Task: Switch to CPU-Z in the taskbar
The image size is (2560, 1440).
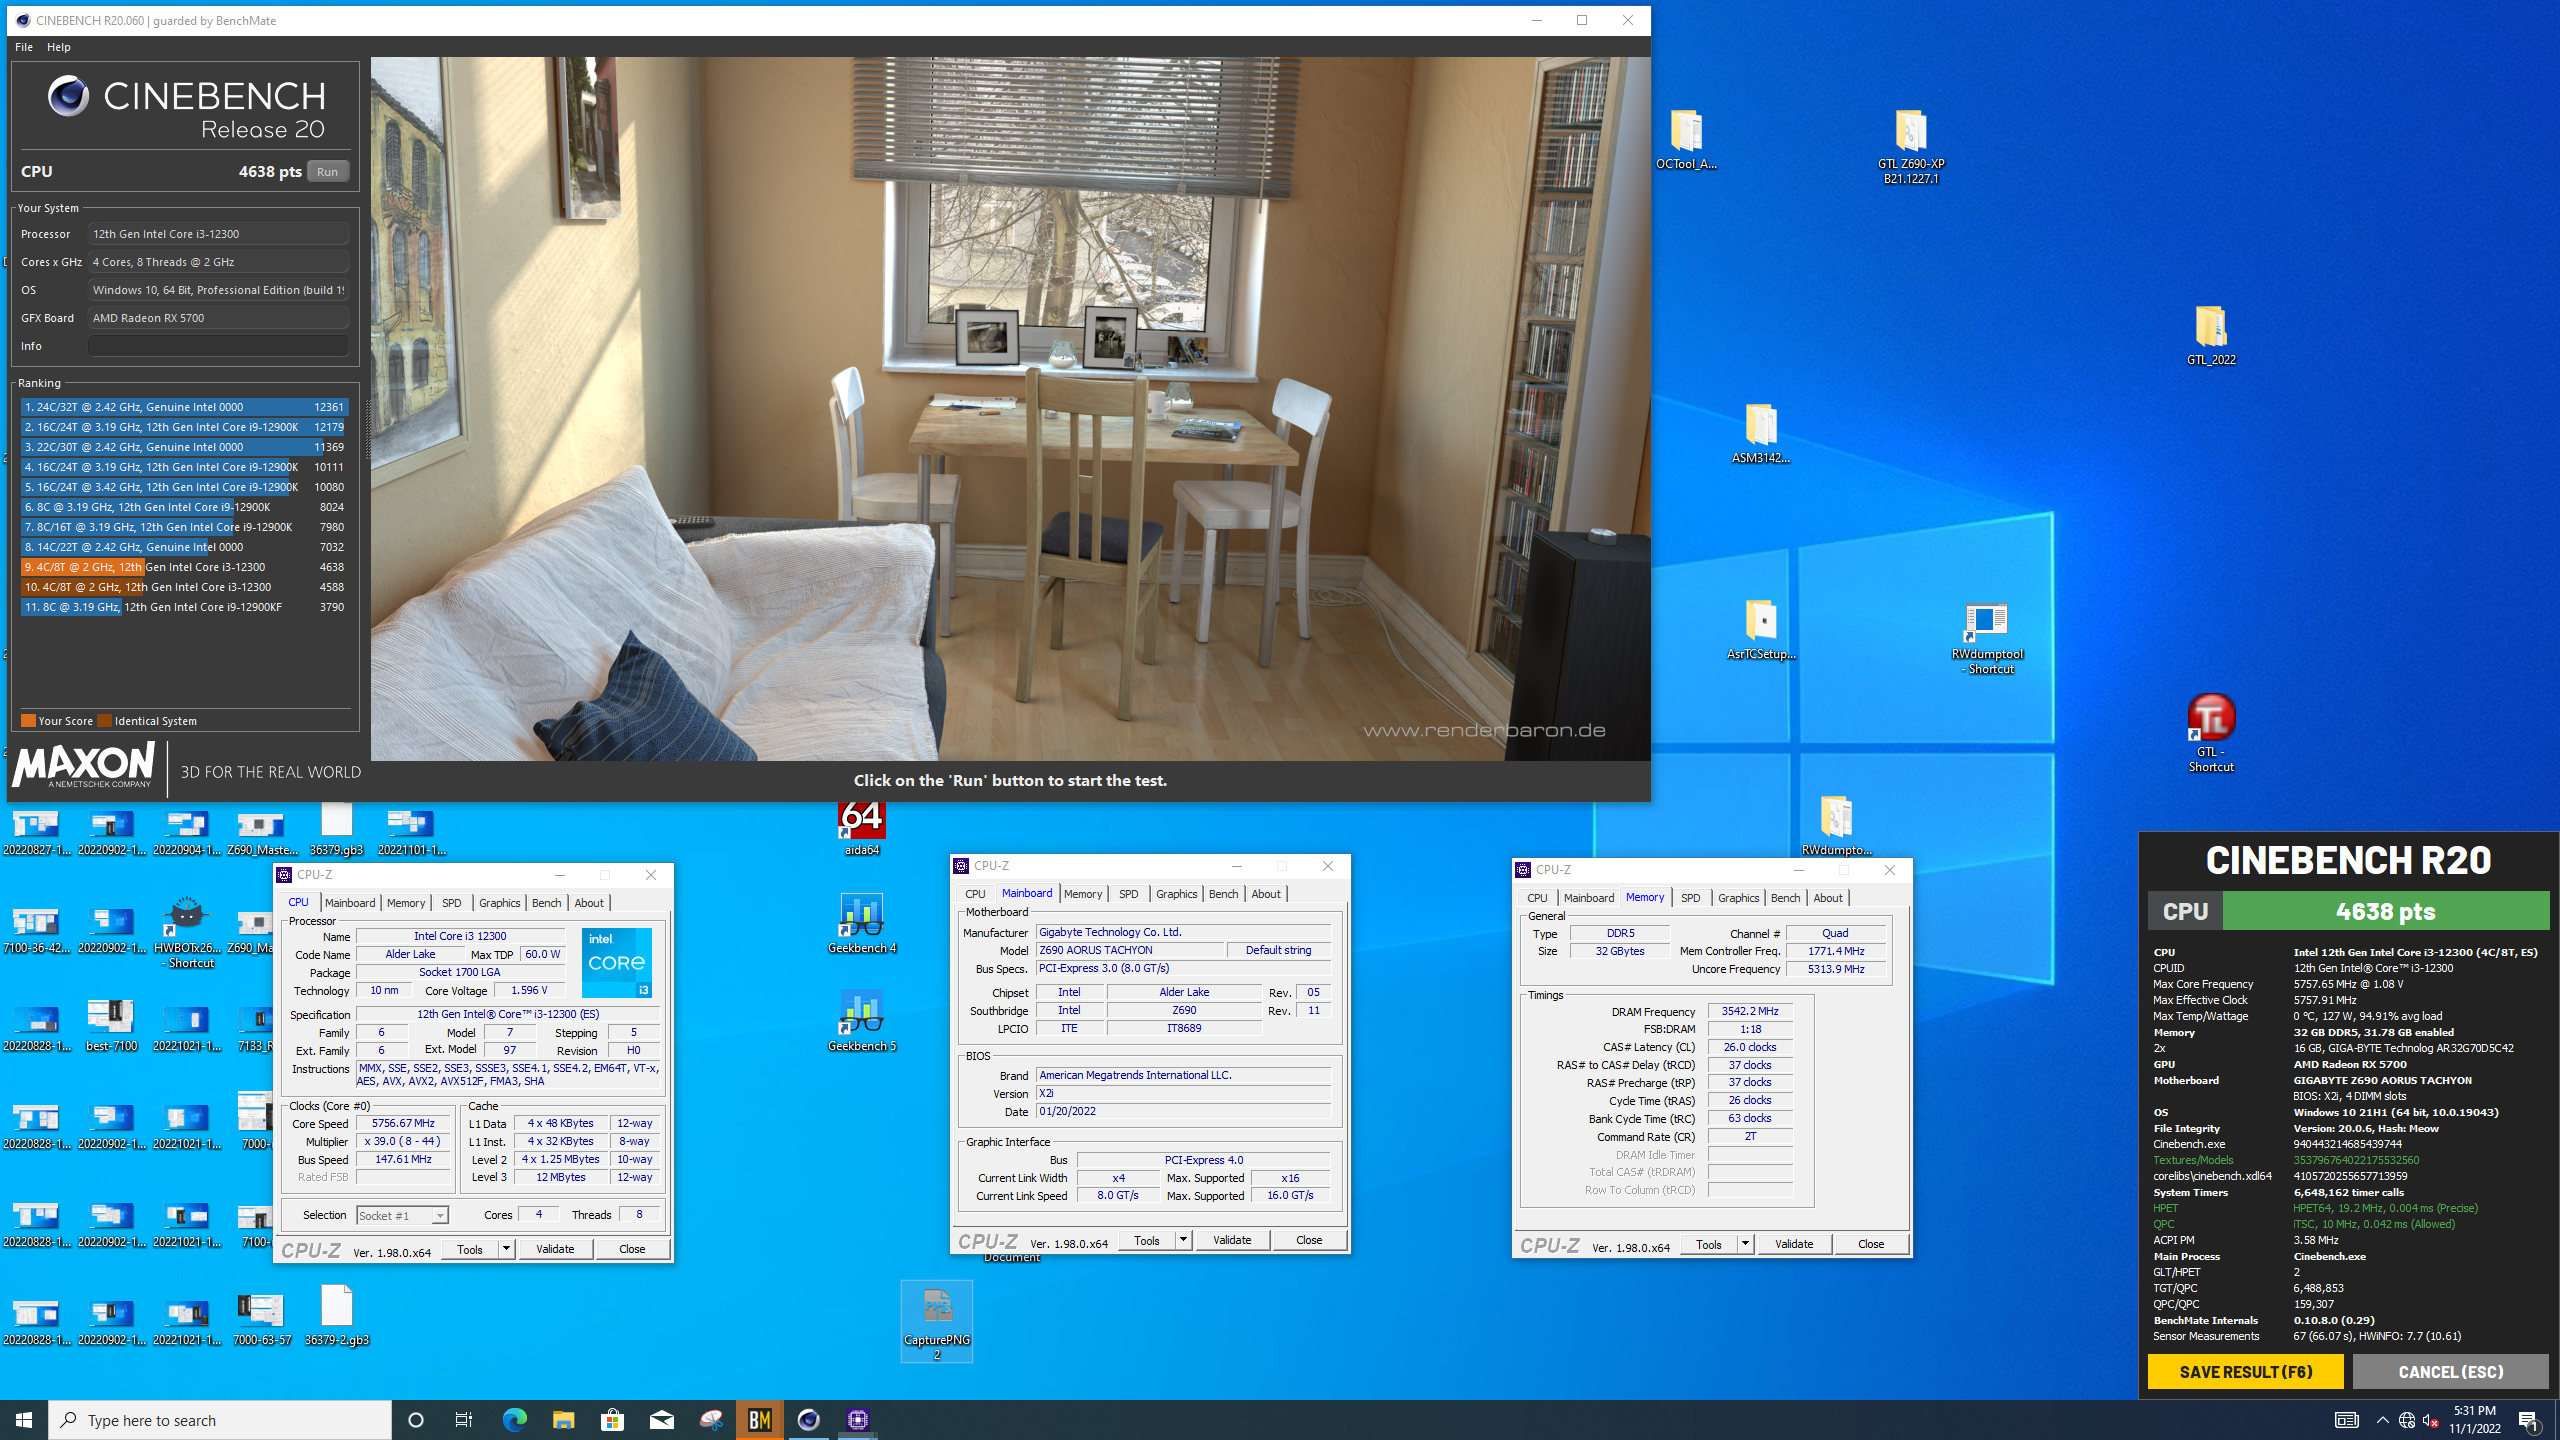Action: (858, 1419)
